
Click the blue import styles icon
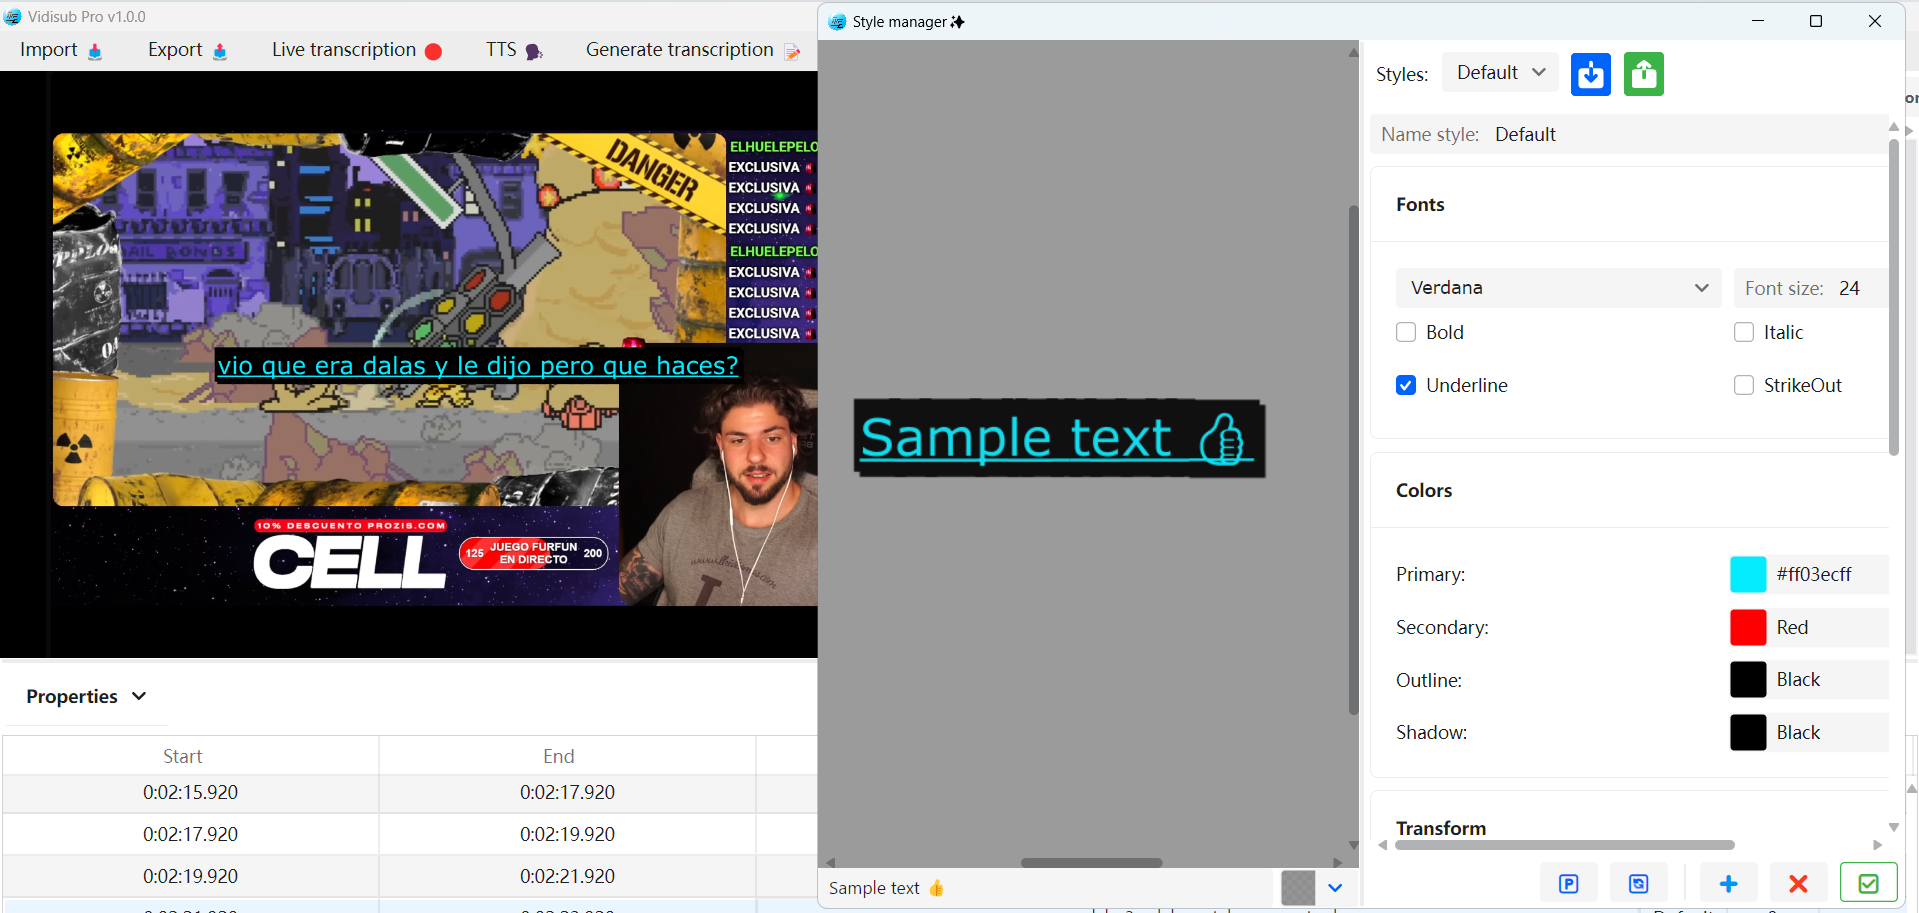click(1590, 74)
